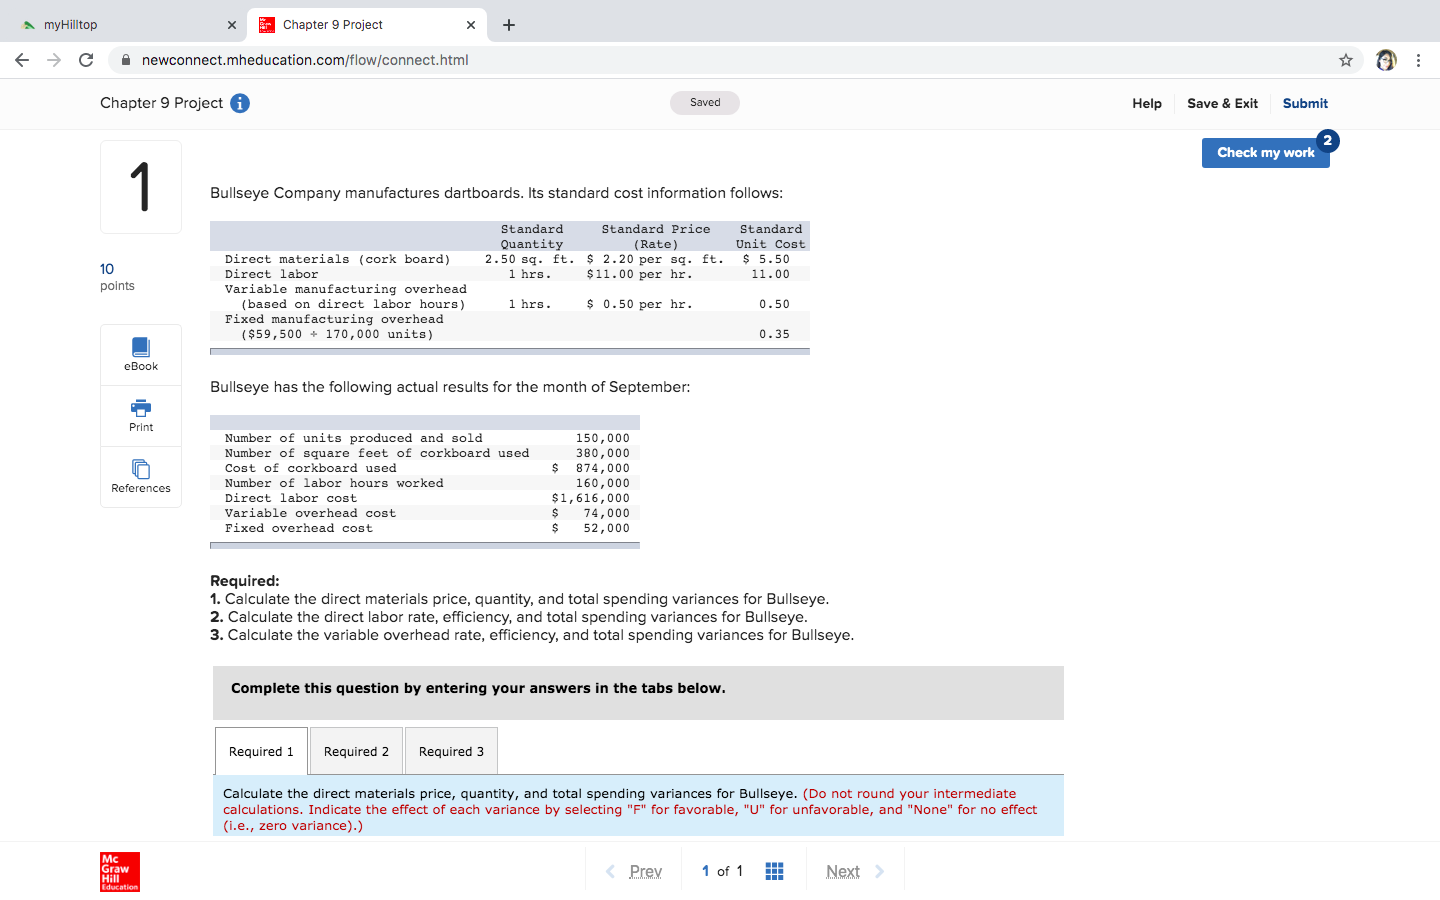Click the "Direct materials (cork board)" row
The width and height of the screenshot is (1440, 900).
(x=510, y=259)
